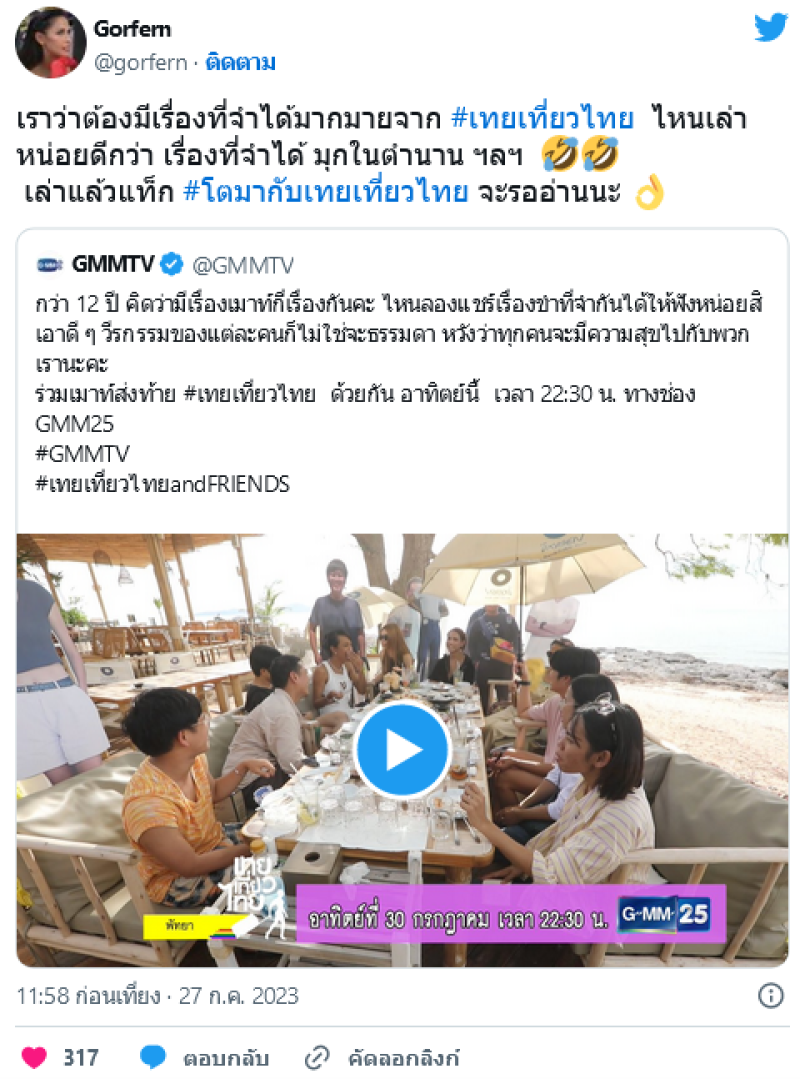Click the Twitter bird logo

(770, 28)
